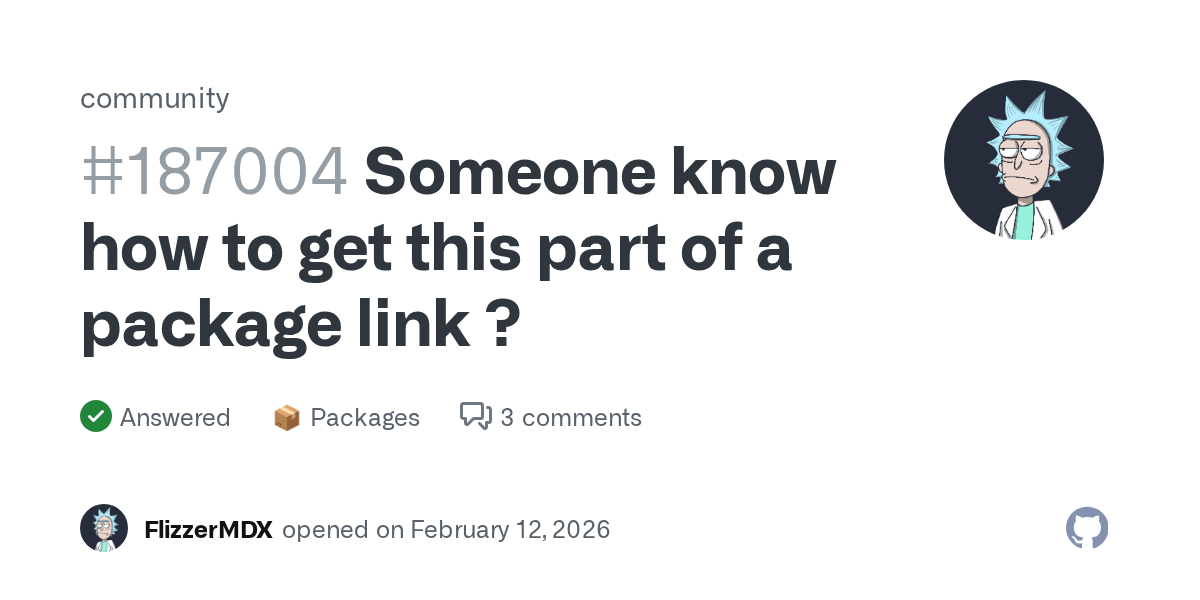Open the FlizzerMDX author profile name
Viewport: 1200px width, 600px height.
[x=208, y=529]
